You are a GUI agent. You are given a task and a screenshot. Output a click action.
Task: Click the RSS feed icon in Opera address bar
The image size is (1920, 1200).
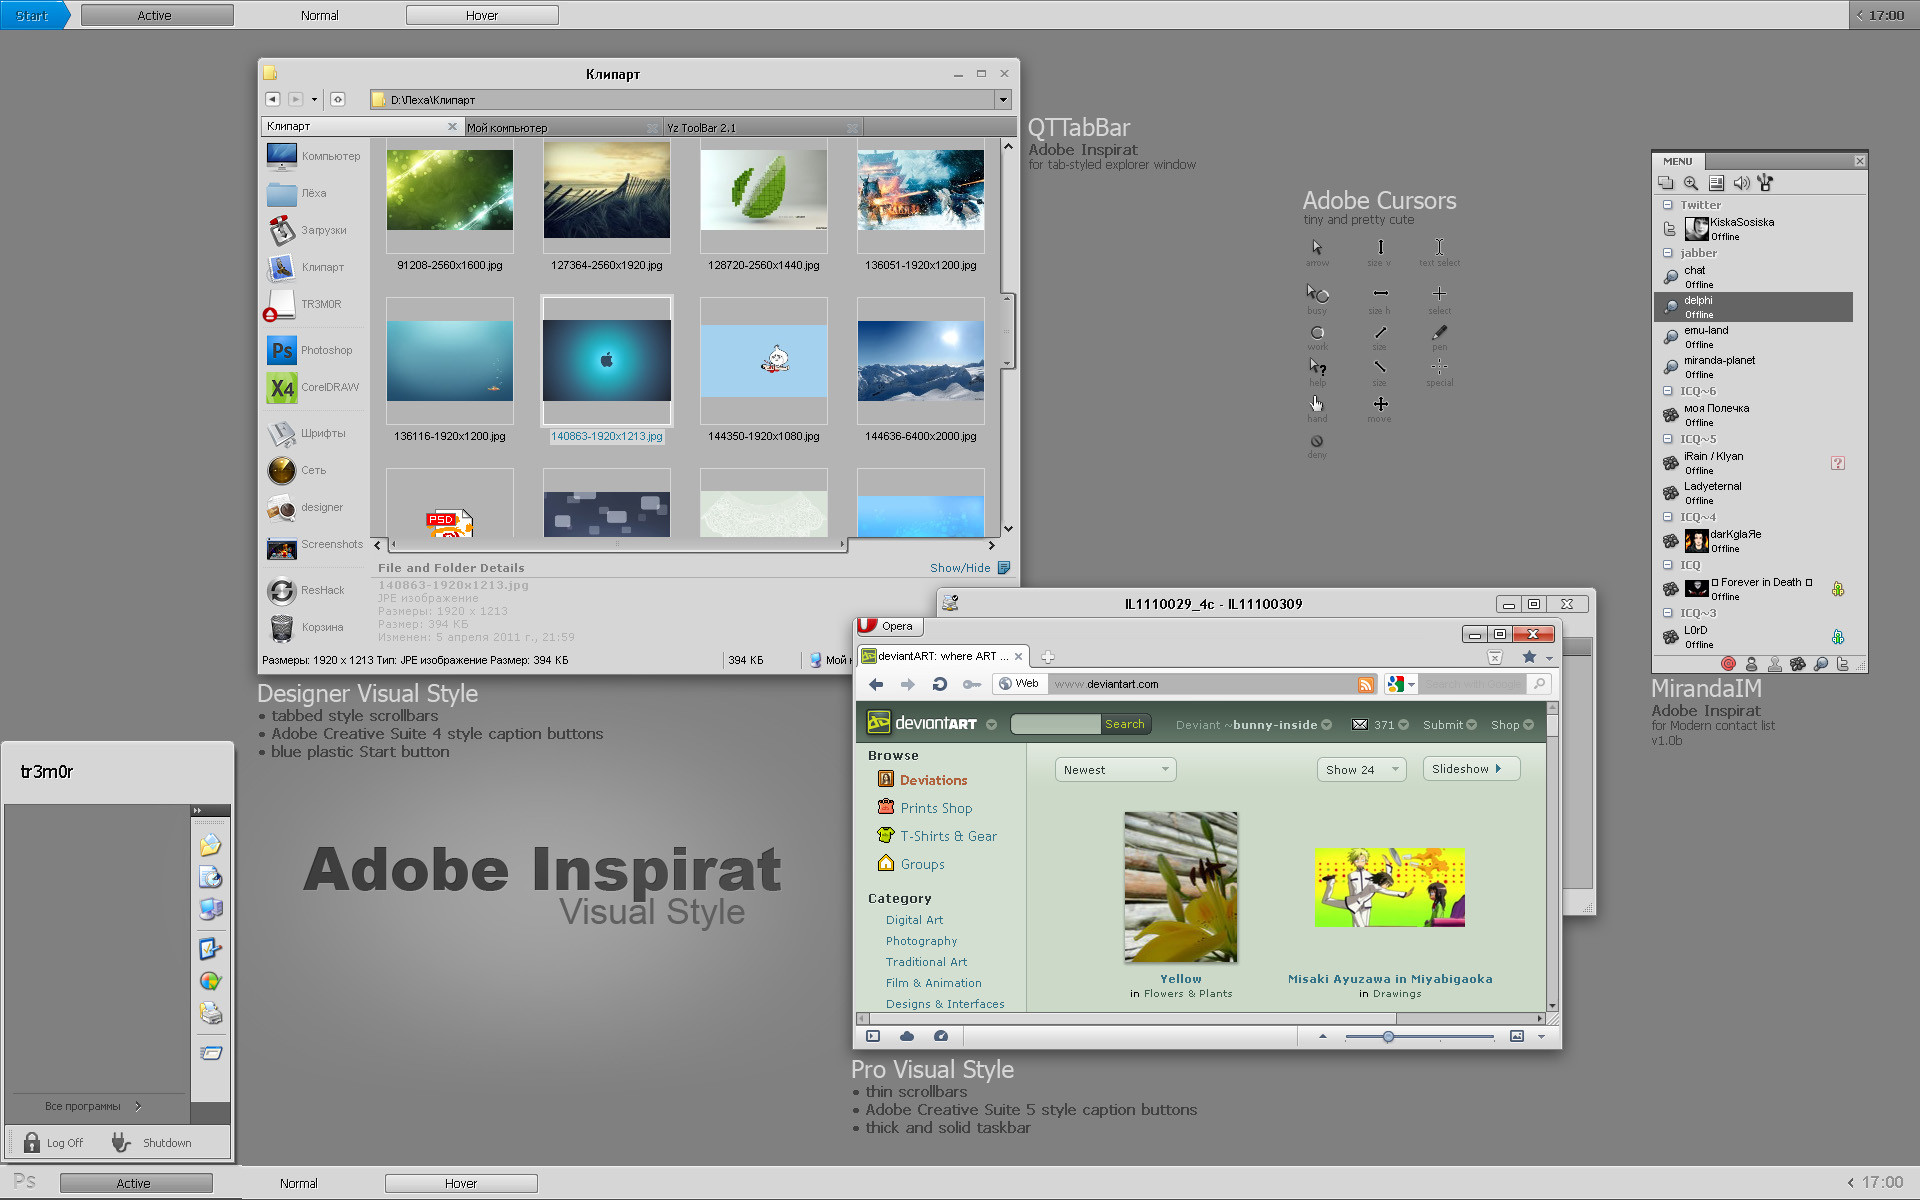[1365, 684]
